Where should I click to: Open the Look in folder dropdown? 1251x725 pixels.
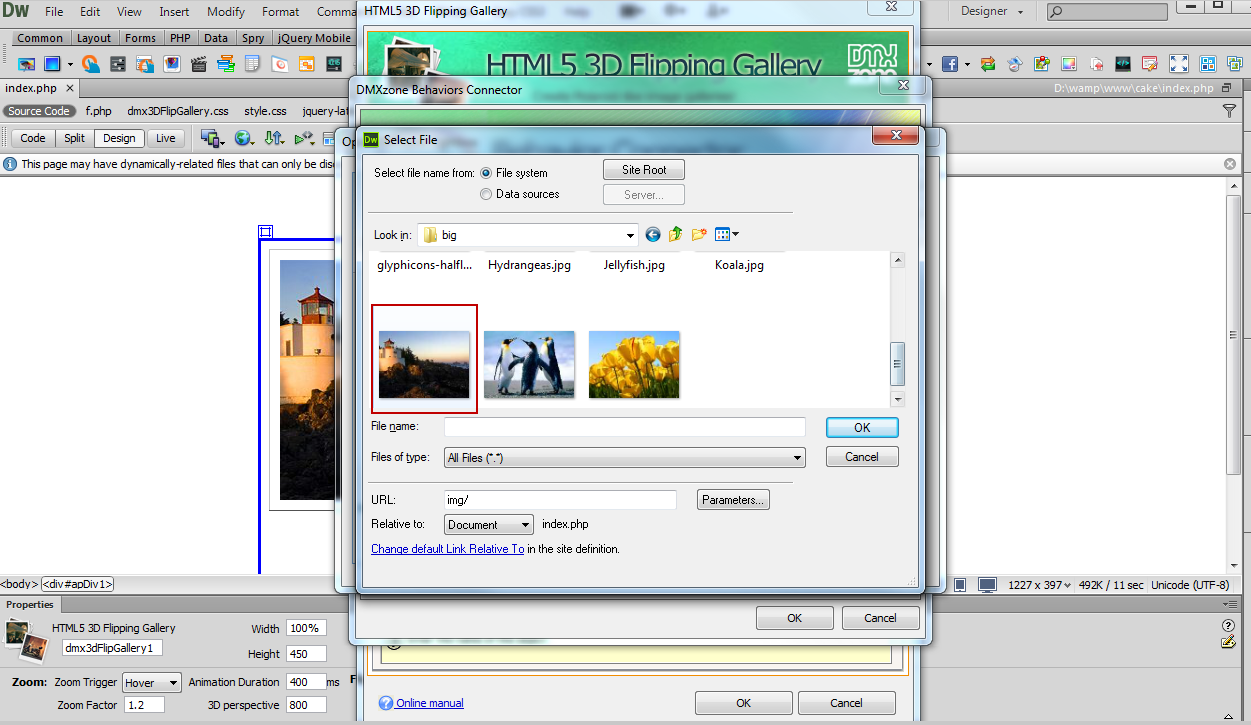[x=630, y=236]
